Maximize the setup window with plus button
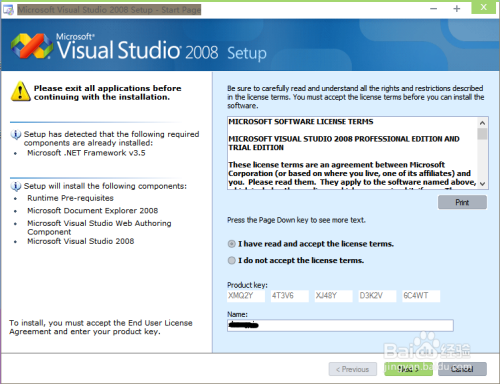The image size is (500, 384). coord(457,9)
